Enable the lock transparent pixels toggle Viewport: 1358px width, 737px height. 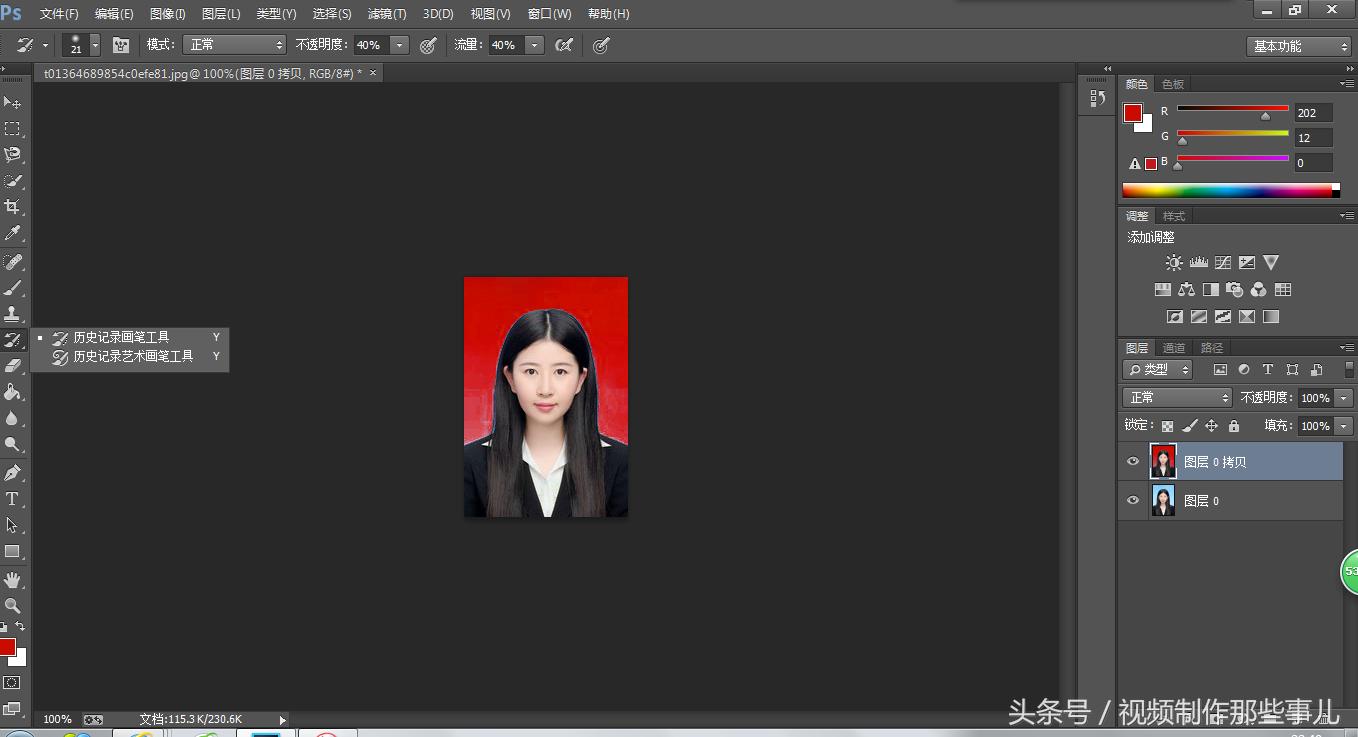[x=1166, y=425]
